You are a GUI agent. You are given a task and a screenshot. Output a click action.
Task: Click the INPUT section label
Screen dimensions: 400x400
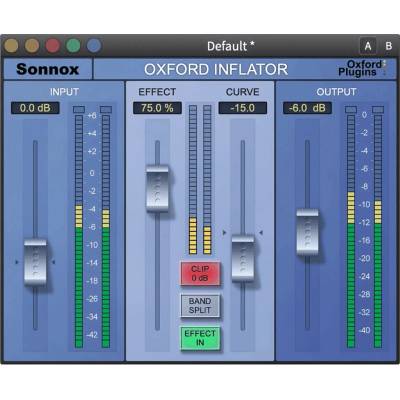[64, 92]
